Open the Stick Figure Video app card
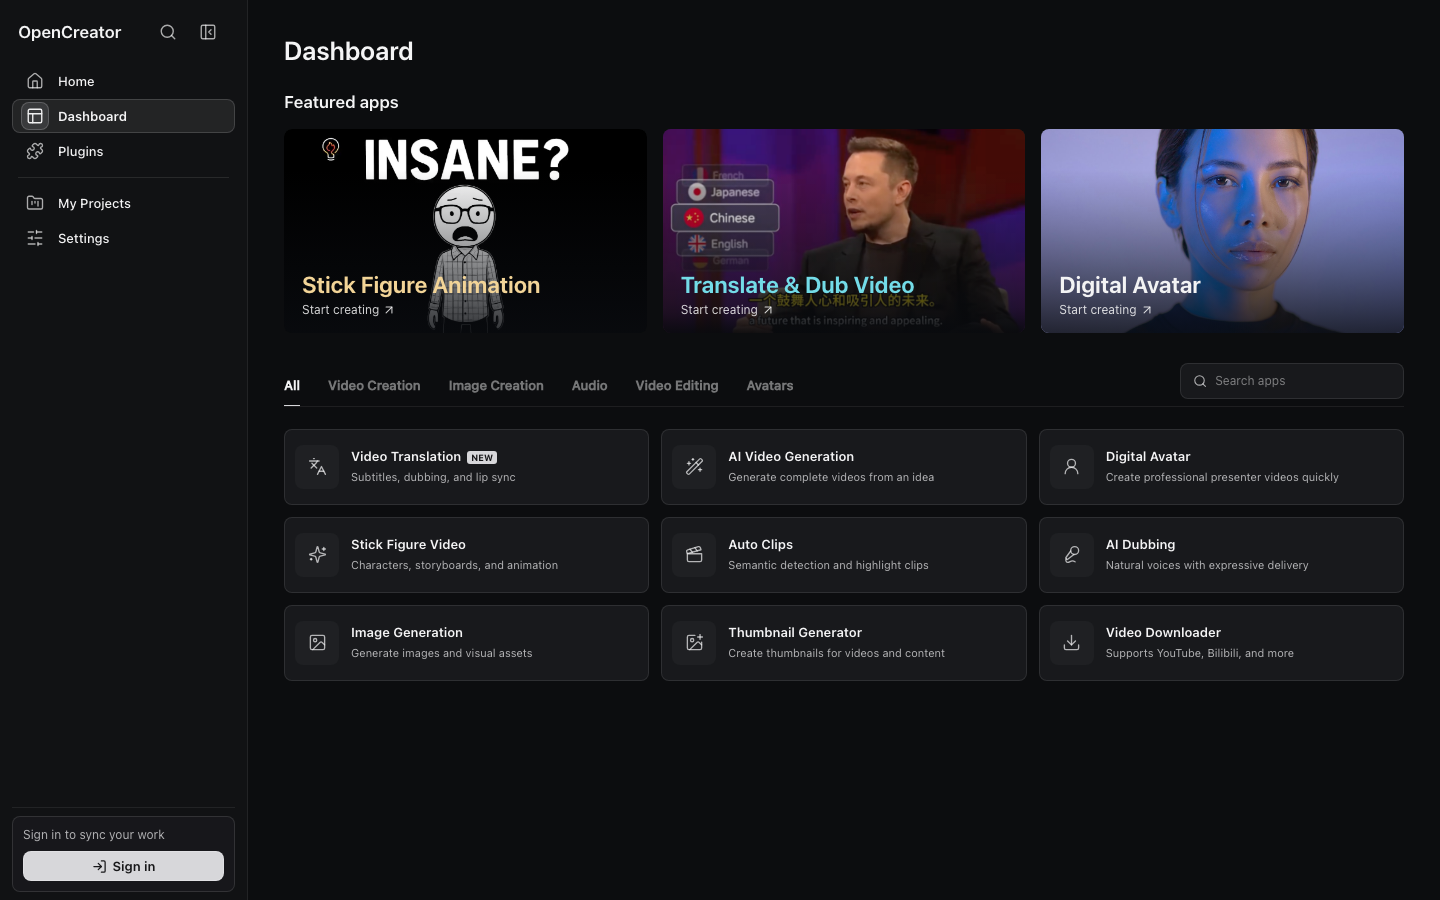1440x900 pixels. click(466, 555)
